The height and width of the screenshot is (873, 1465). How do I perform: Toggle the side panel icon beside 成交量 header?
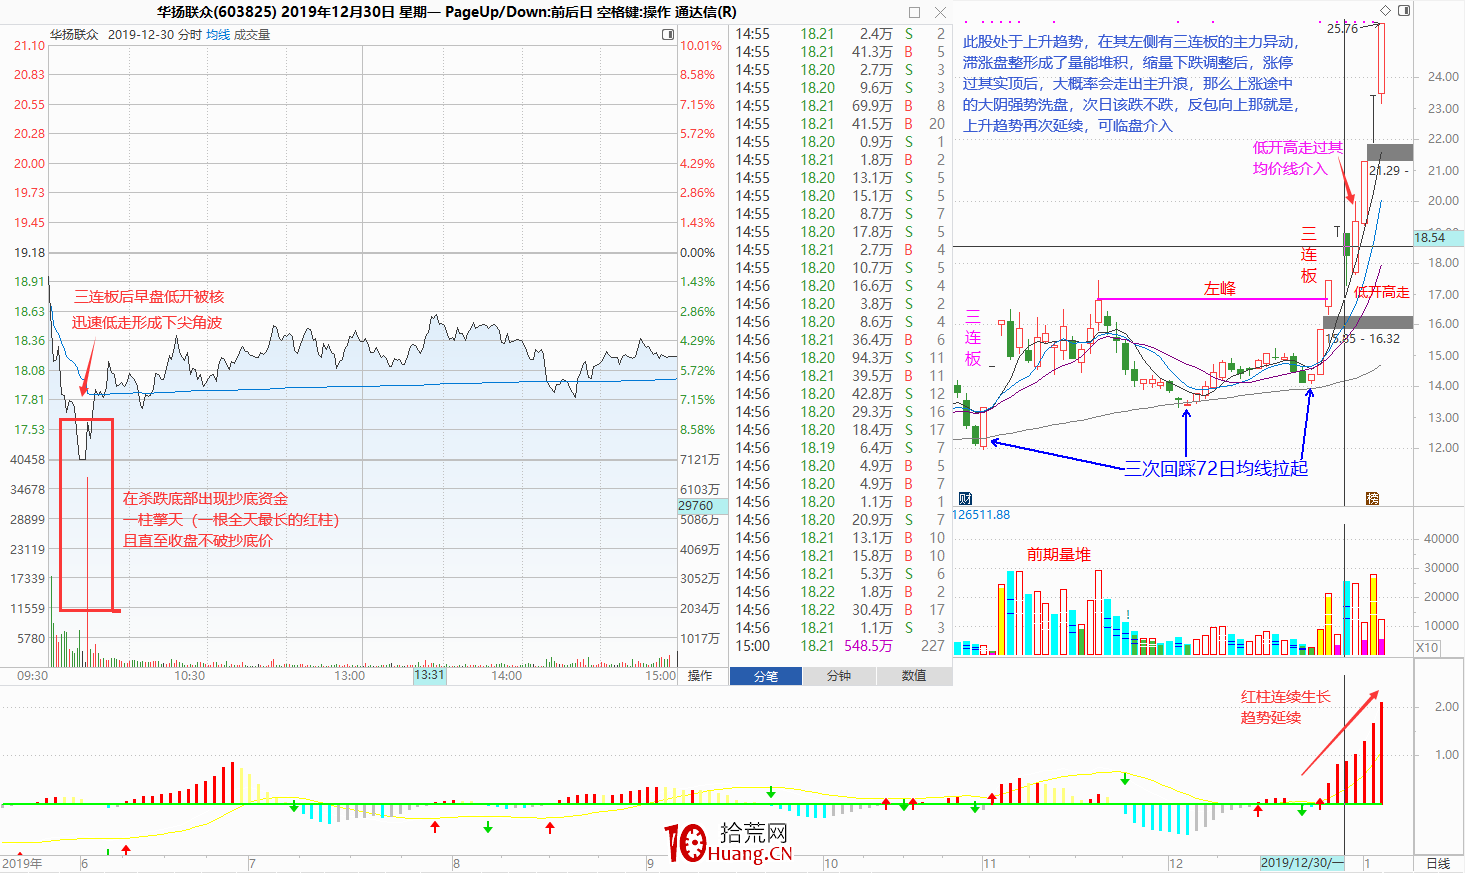click(x=668, y=34)
